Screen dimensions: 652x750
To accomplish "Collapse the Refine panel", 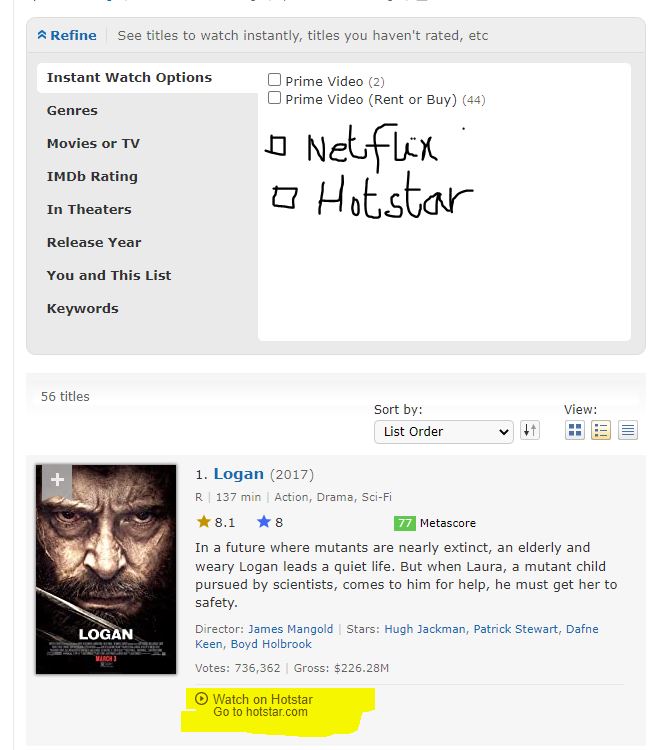I will coord(67,35).
